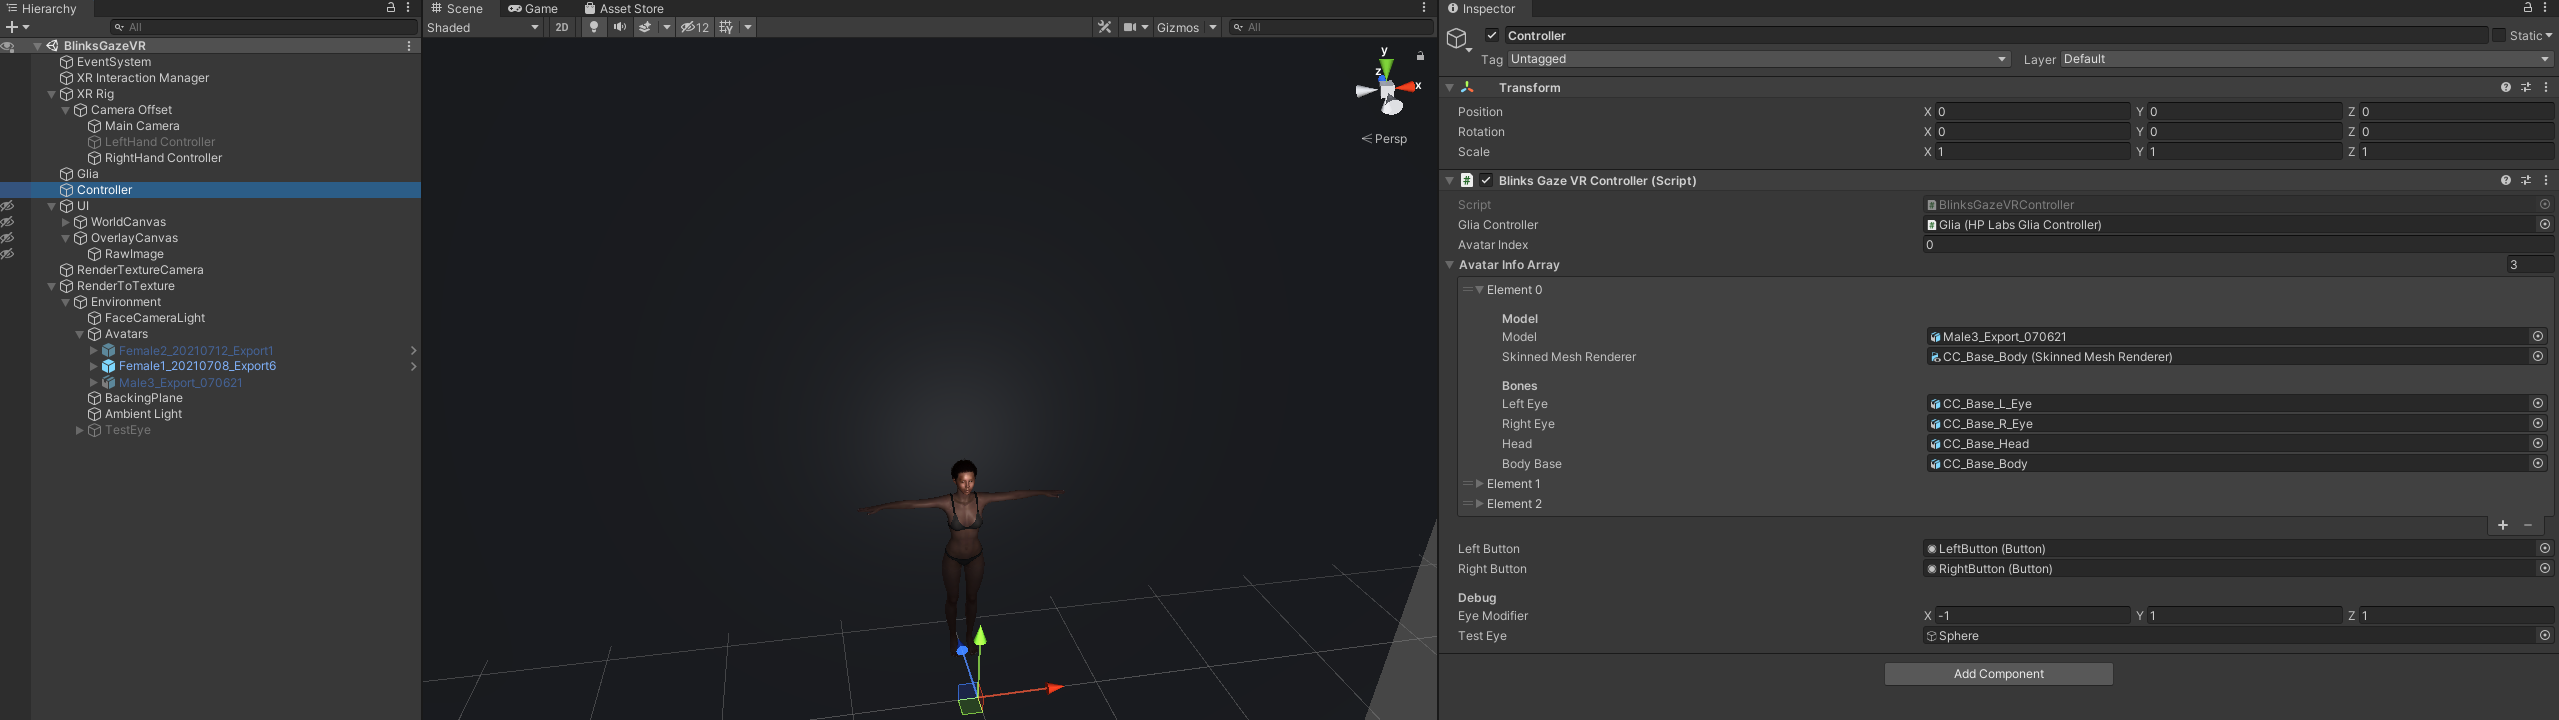This screenshot has height=720, width=2559.
Task: Click Hierarchy create plus button
Action: pyautogui.click(x=12, y=27)
